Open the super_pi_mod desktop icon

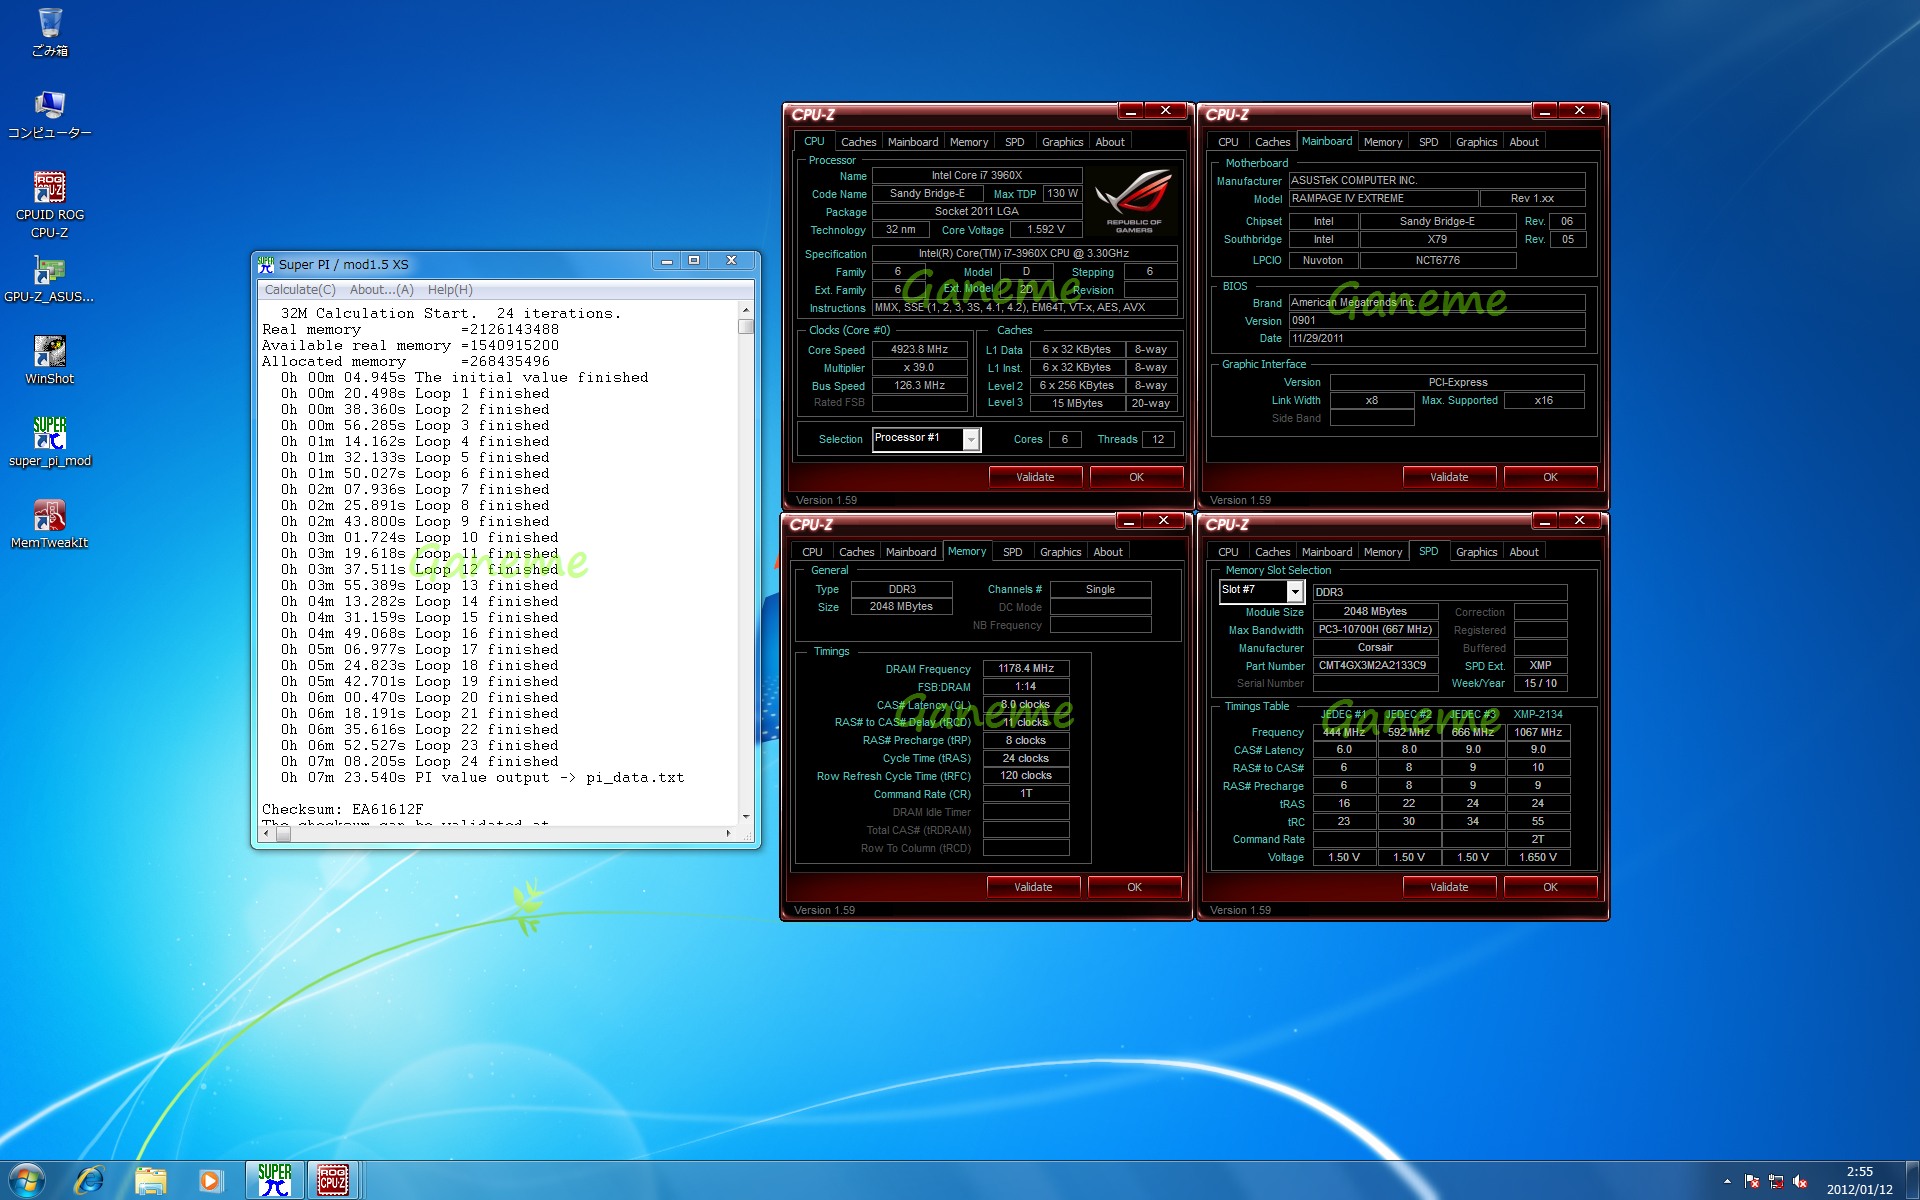pos(50,442)
